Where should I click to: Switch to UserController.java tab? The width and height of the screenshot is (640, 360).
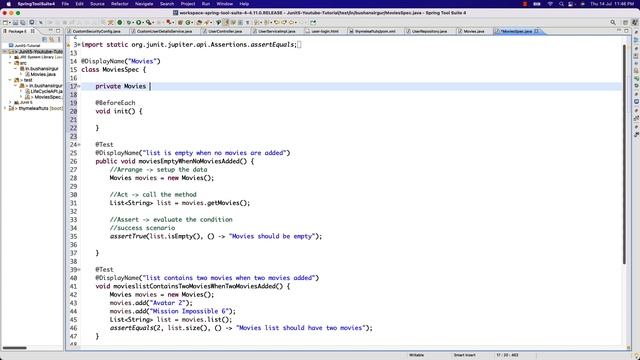coord(225,31)
